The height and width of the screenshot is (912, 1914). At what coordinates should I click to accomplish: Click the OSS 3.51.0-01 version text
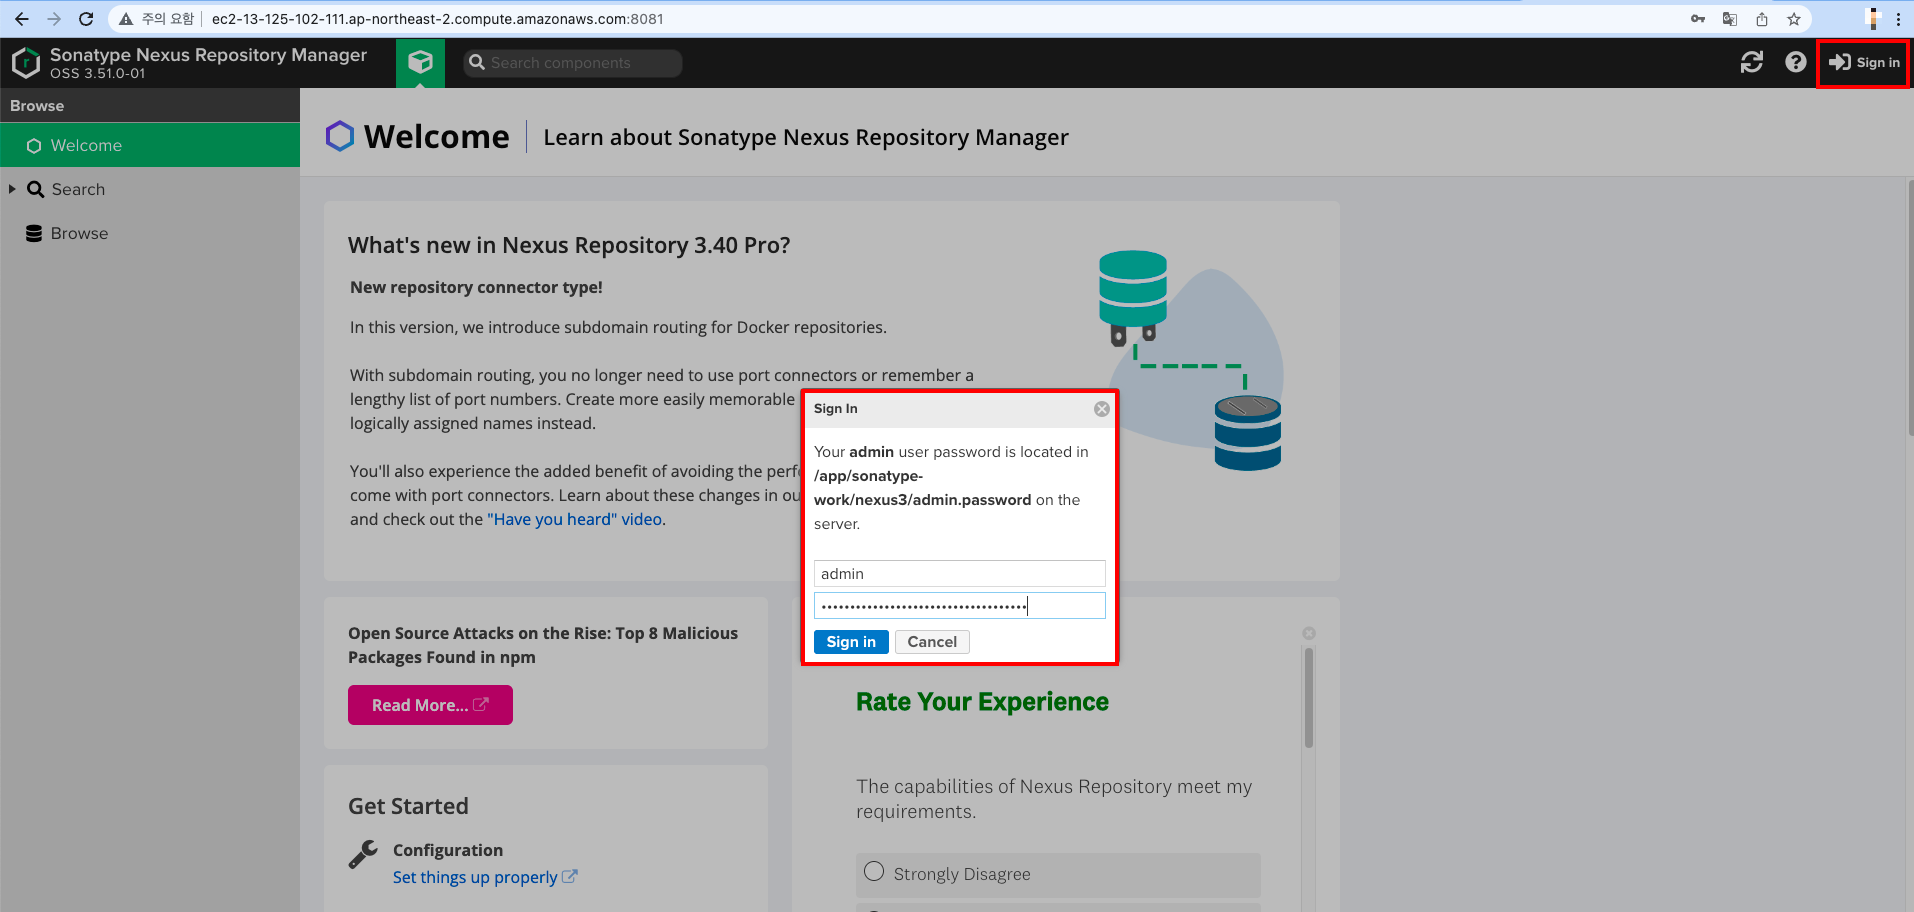point(98,73)
